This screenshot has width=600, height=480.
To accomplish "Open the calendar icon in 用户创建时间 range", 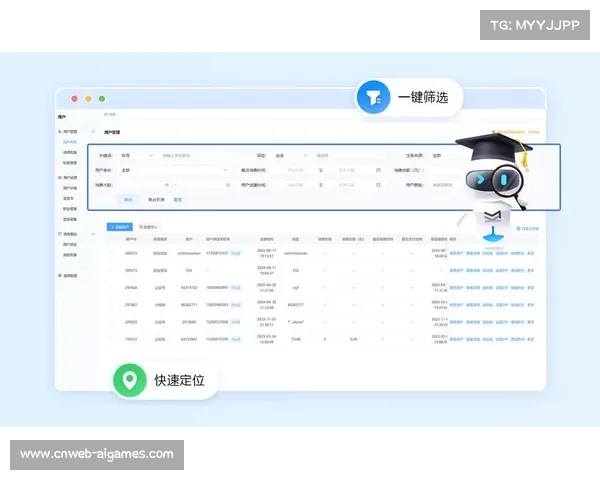I will click(x=378, y=185).
